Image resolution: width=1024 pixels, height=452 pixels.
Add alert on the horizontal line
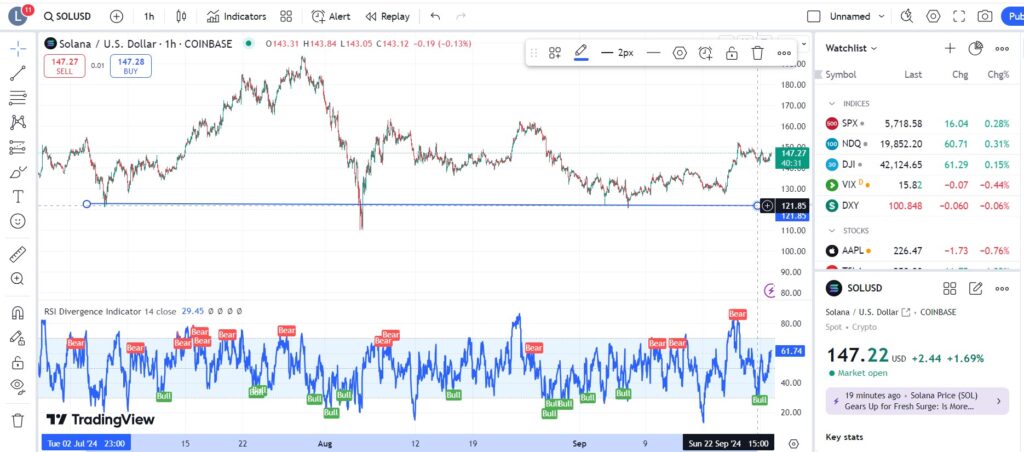pos(705,53)
